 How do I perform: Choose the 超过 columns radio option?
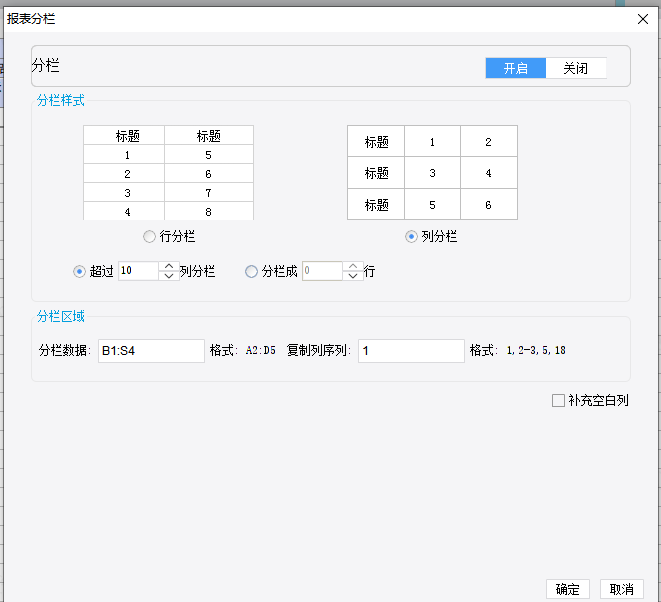[x=80, y=271]
